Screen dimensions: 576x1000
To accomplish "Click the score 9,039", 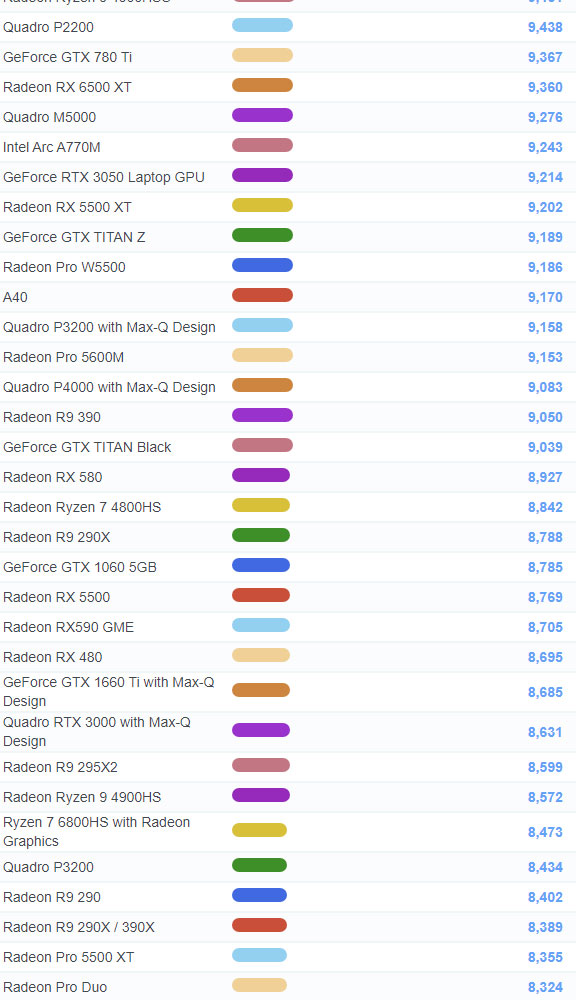I will point(545,447).
